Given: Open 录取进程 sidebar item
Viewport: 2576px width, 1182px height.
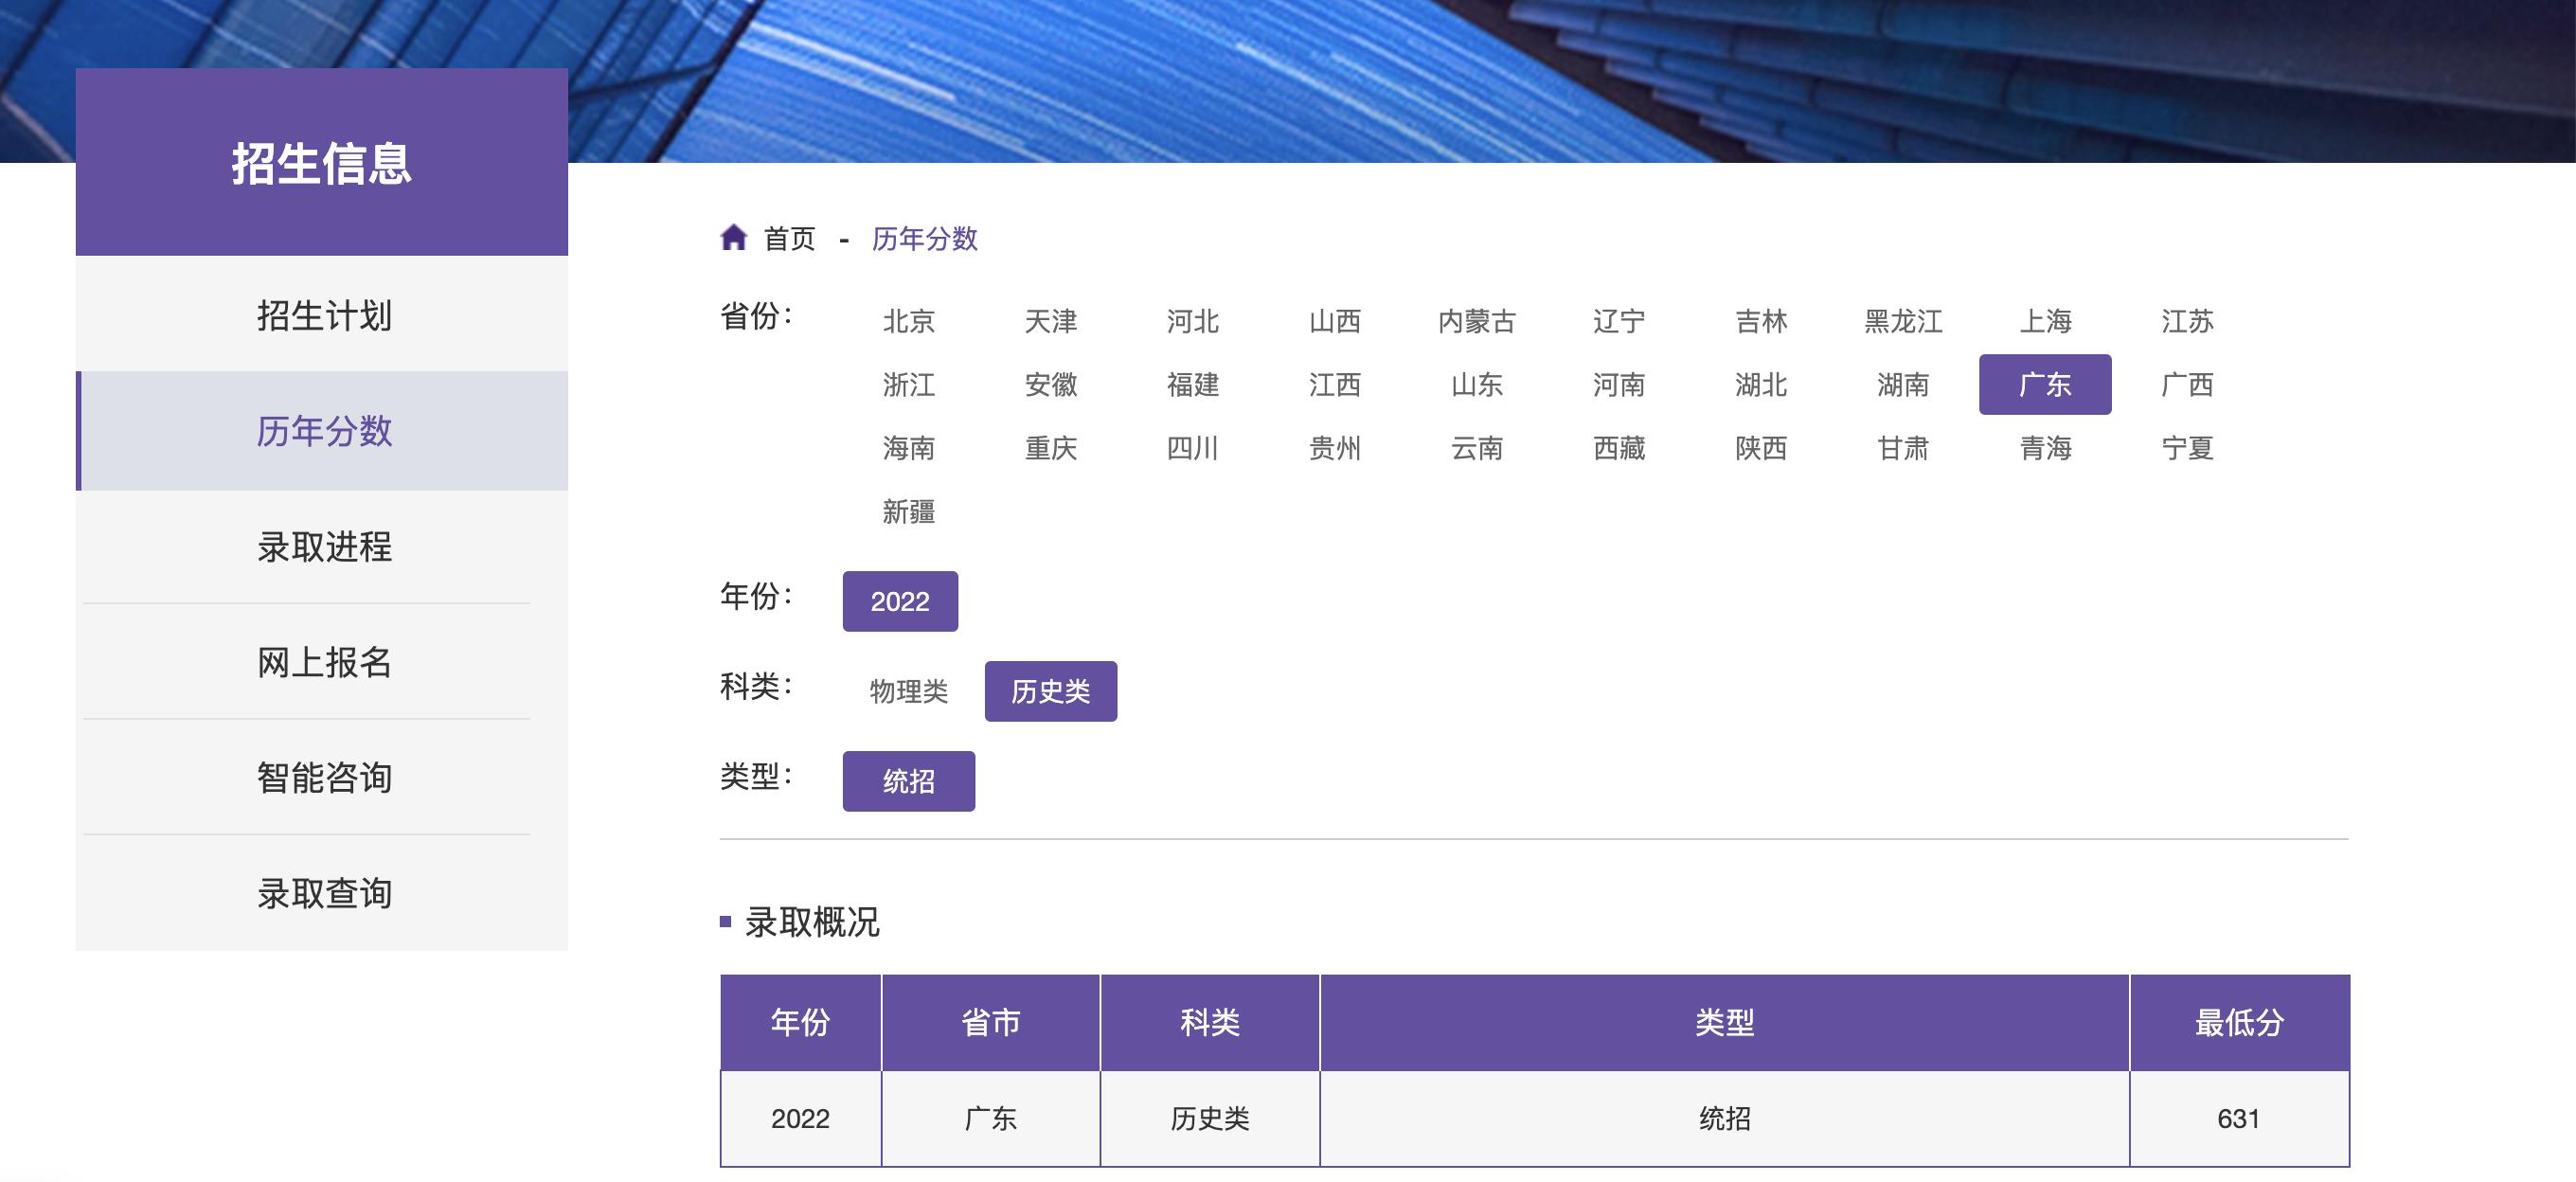Looking at the screenshot, I should (x=323, y=546).
